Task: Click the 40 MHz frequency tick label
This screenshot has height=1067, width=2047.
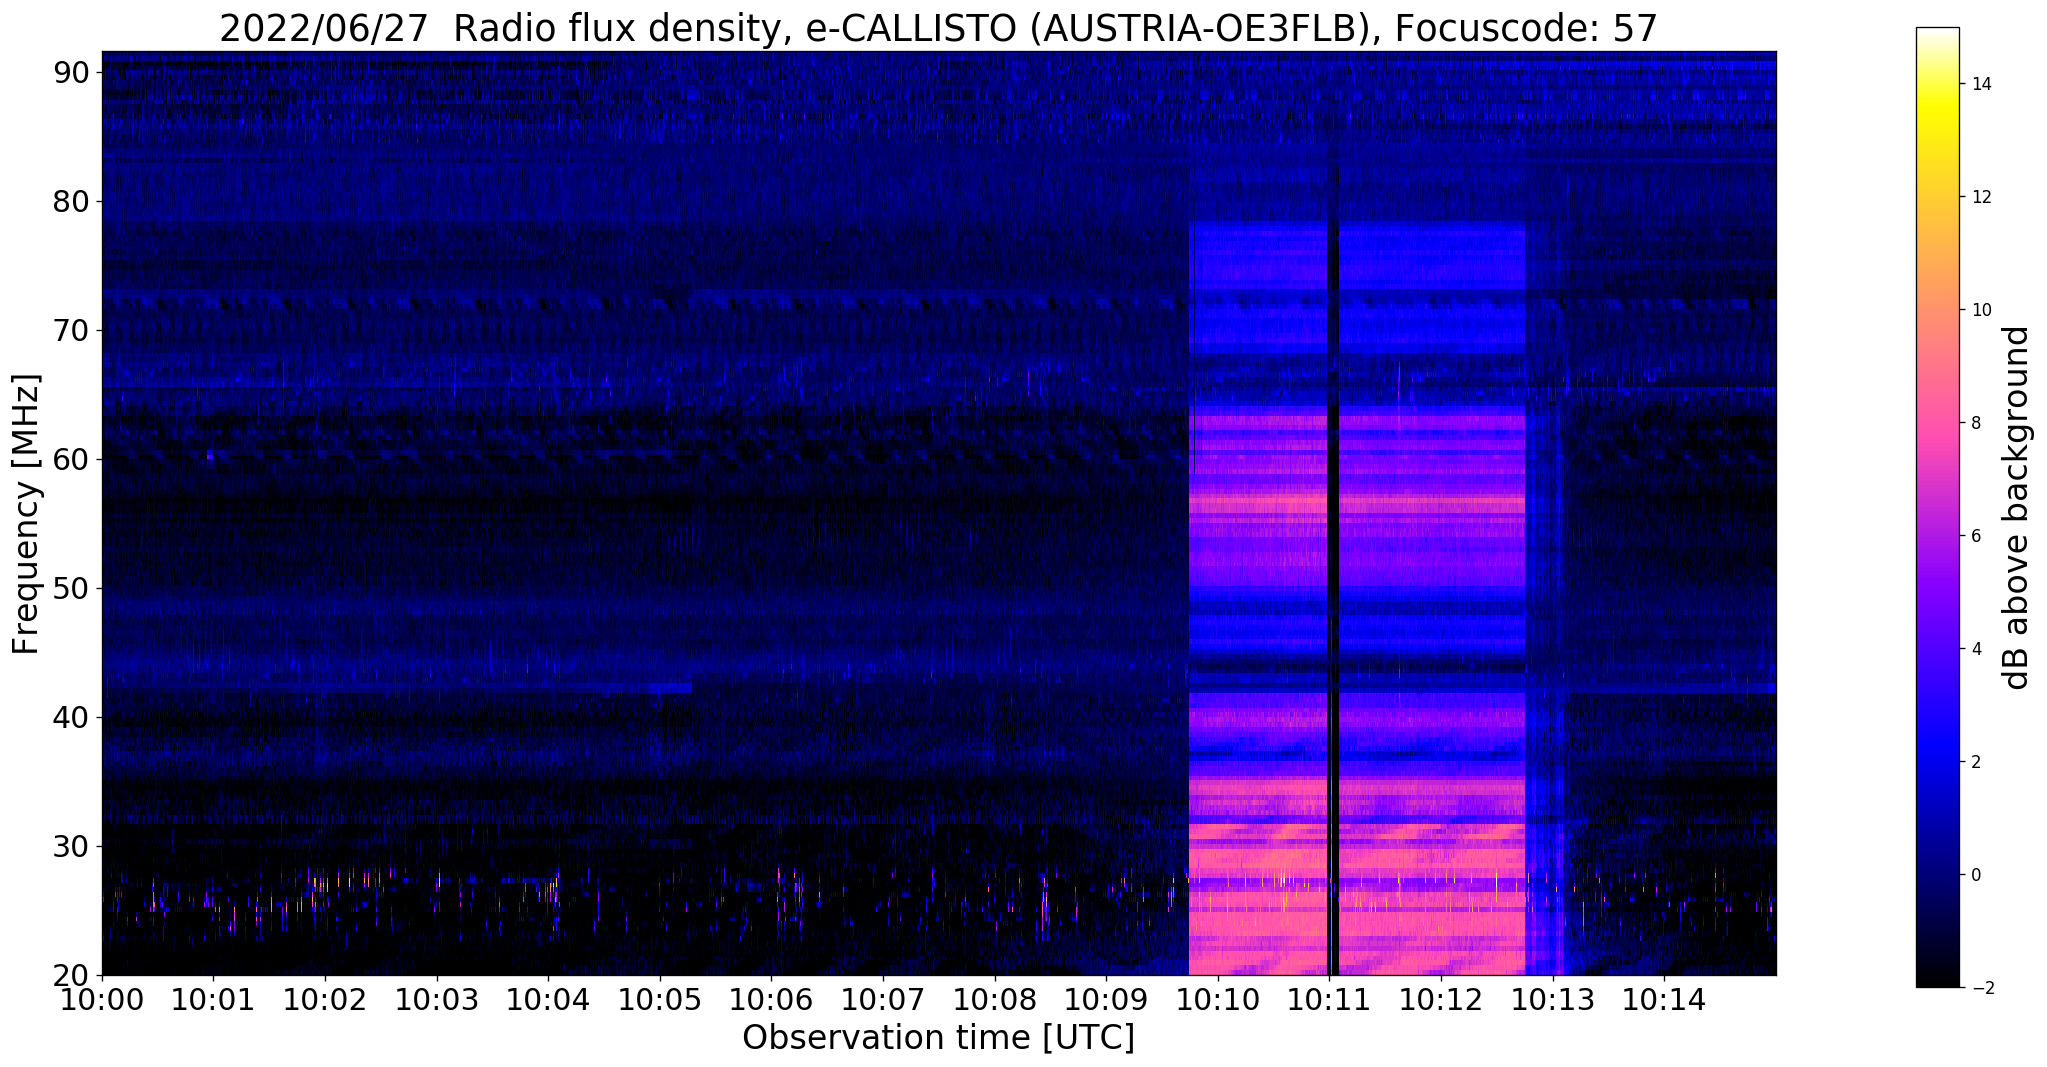Action: pyautogui.click(x=73, y=717)
